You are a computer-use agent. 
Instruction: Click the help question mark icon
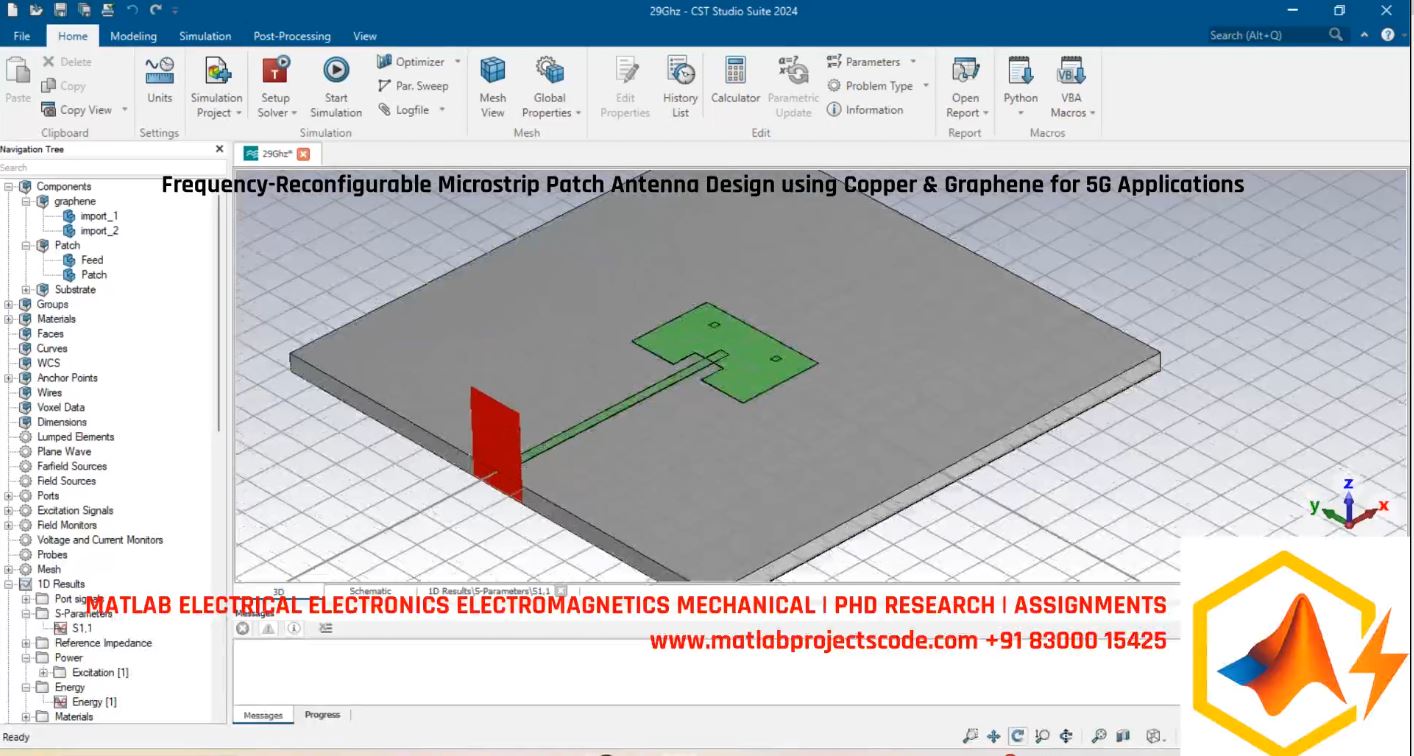click(x=1388, y=35)
